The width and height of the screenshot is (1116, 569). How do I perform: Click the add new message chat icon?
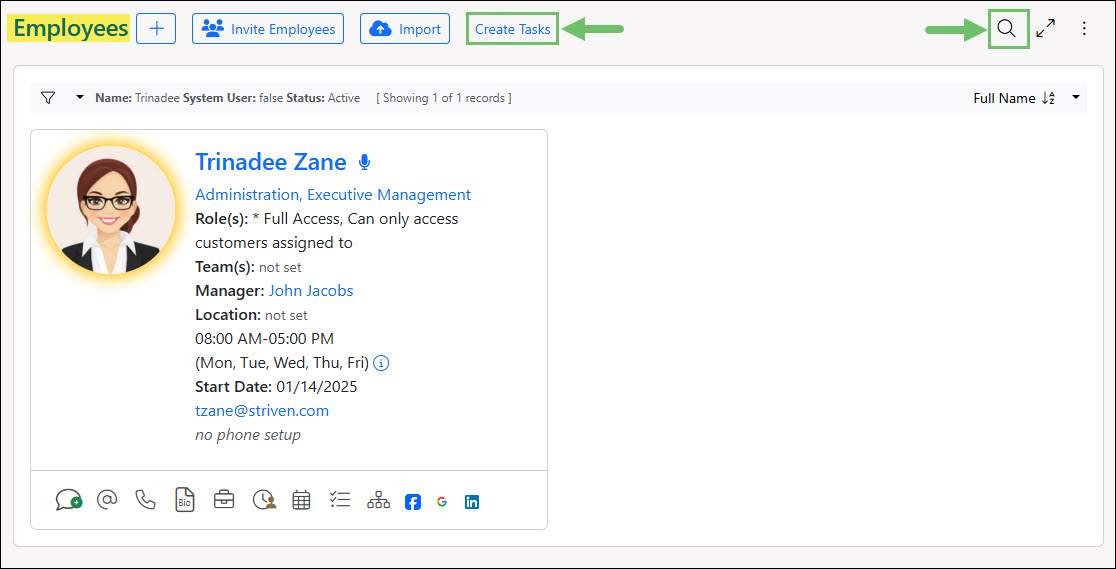(68, 500)
